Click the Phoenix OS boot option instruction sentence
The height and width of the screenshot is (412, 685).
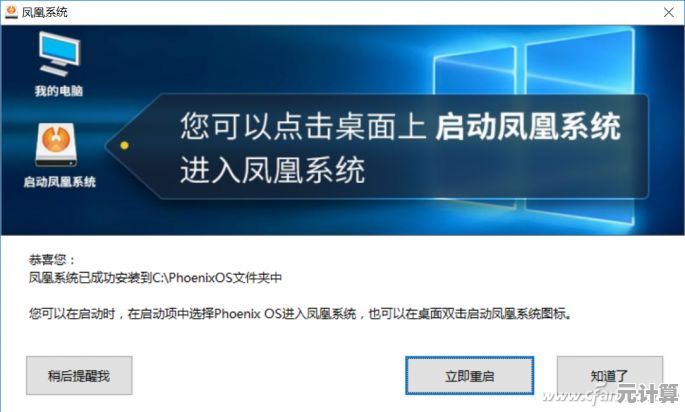coord(301,314)
